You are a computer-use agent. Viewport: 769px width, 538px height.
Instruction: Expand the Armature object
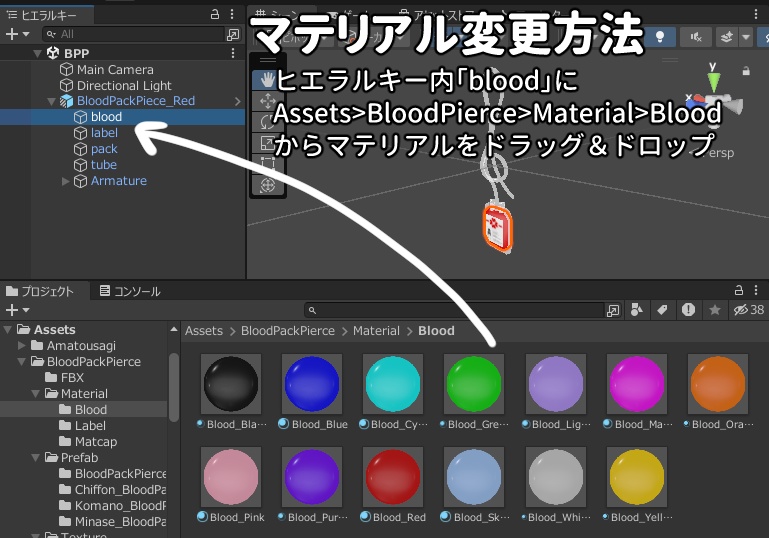(x=66, y=181)
